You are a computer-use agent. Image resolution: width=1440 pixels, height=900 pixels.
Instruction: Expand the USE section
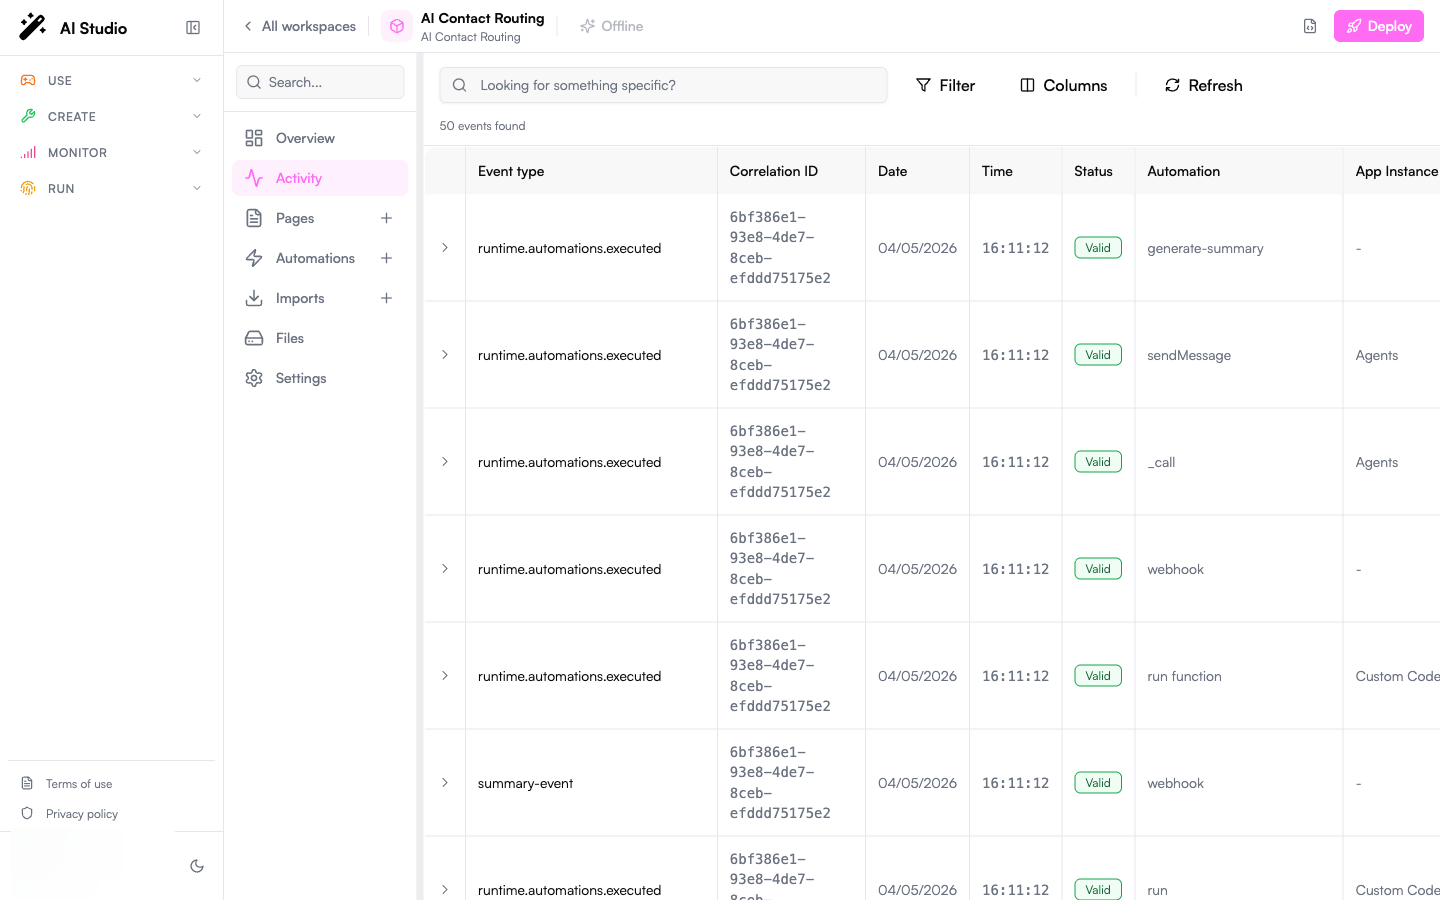click(111, 80)
